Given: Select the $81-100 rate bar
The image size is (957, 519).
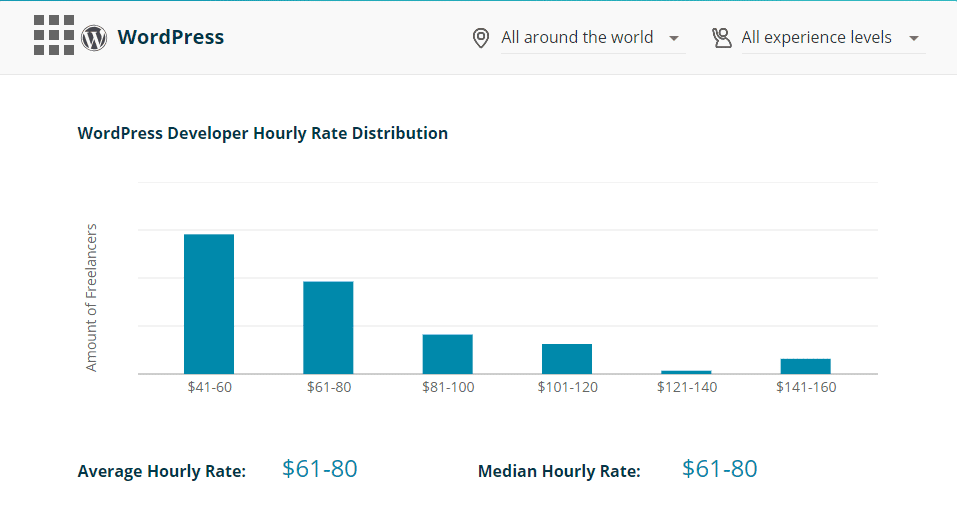Looking at the screenshot, I should point(447,354).
